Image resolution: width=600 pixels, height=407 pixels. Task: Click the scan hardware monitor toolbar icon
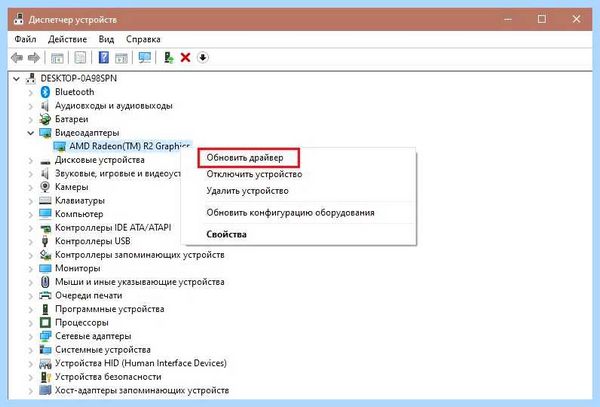click(145, 58)
